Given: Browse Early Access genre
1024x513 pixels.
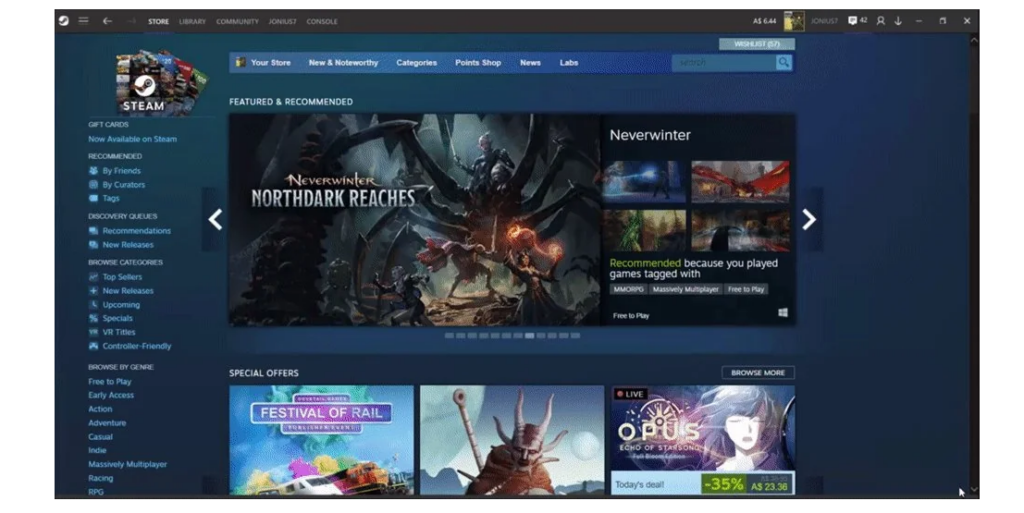Looking at the screenshot, I should coord(111,395).
